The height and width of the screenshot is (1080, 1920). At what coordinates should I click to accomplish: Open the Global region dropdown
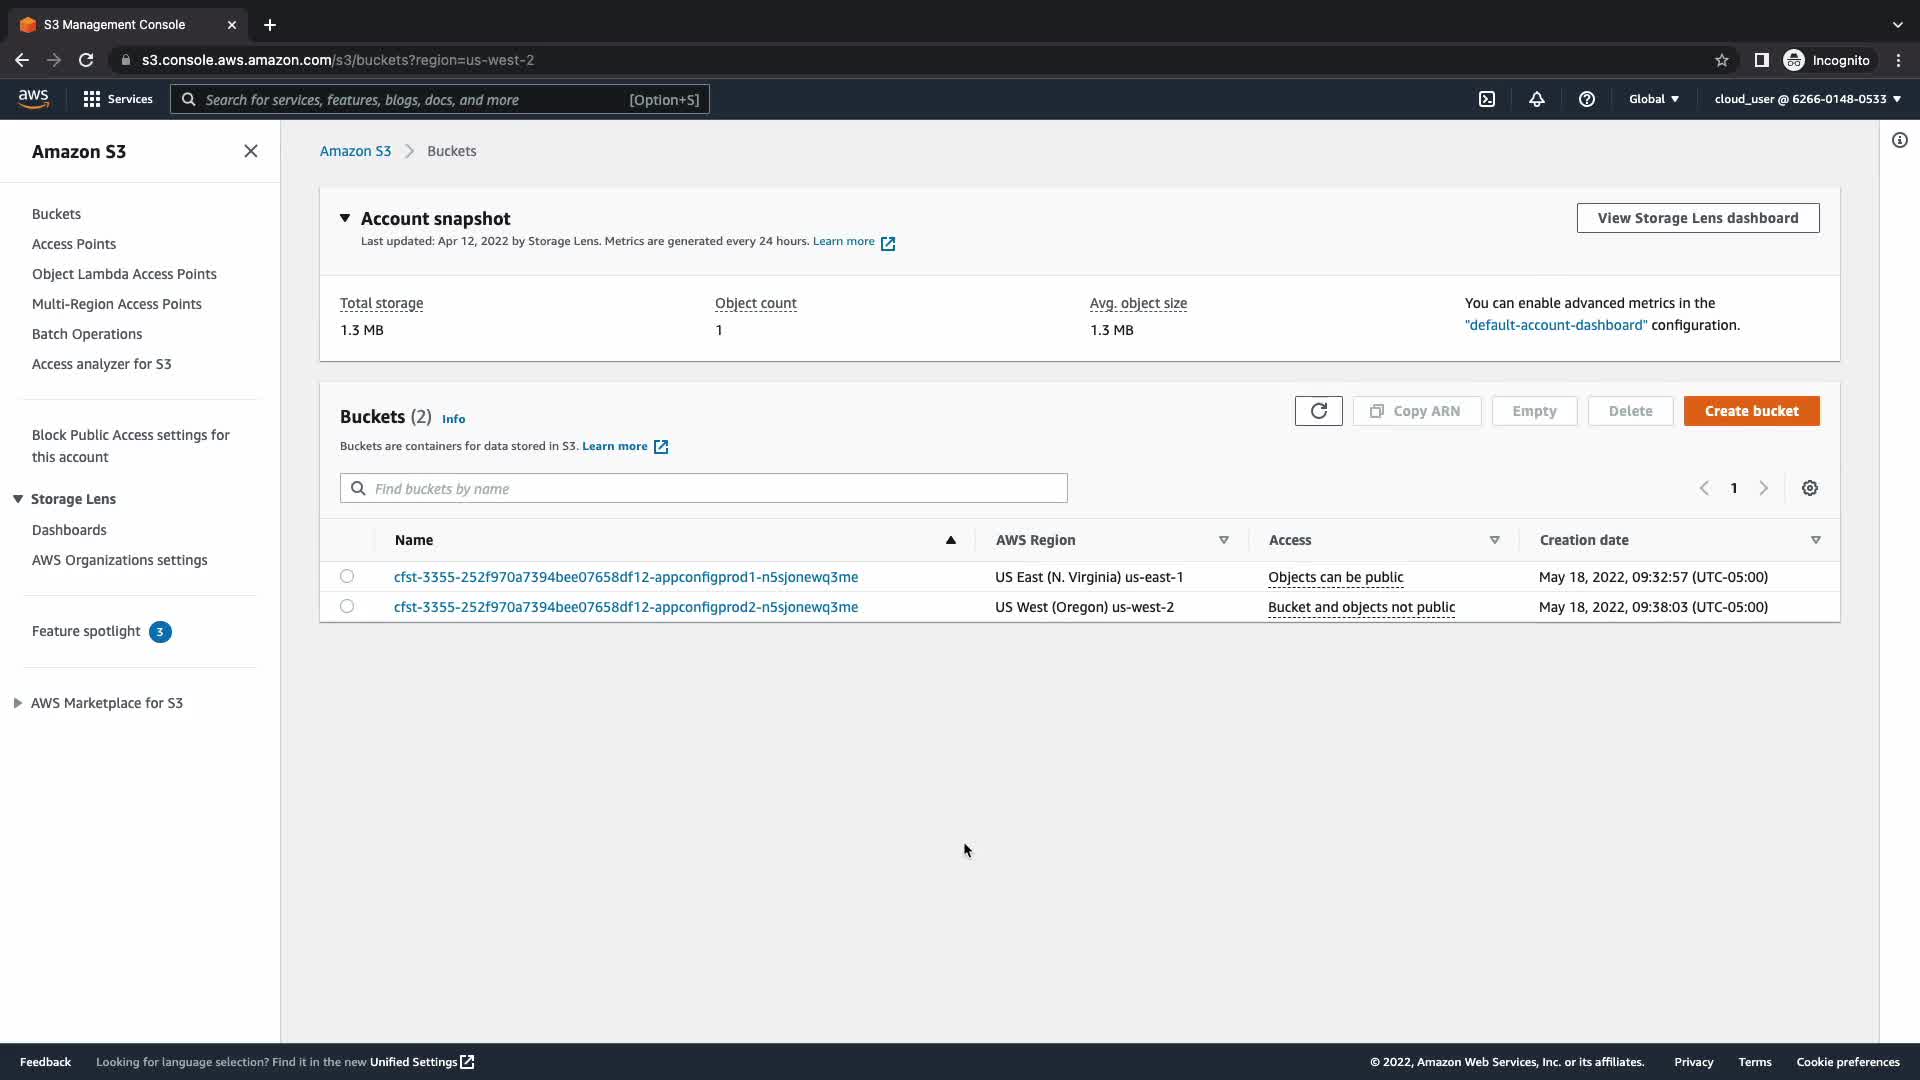coord(1654,99)
